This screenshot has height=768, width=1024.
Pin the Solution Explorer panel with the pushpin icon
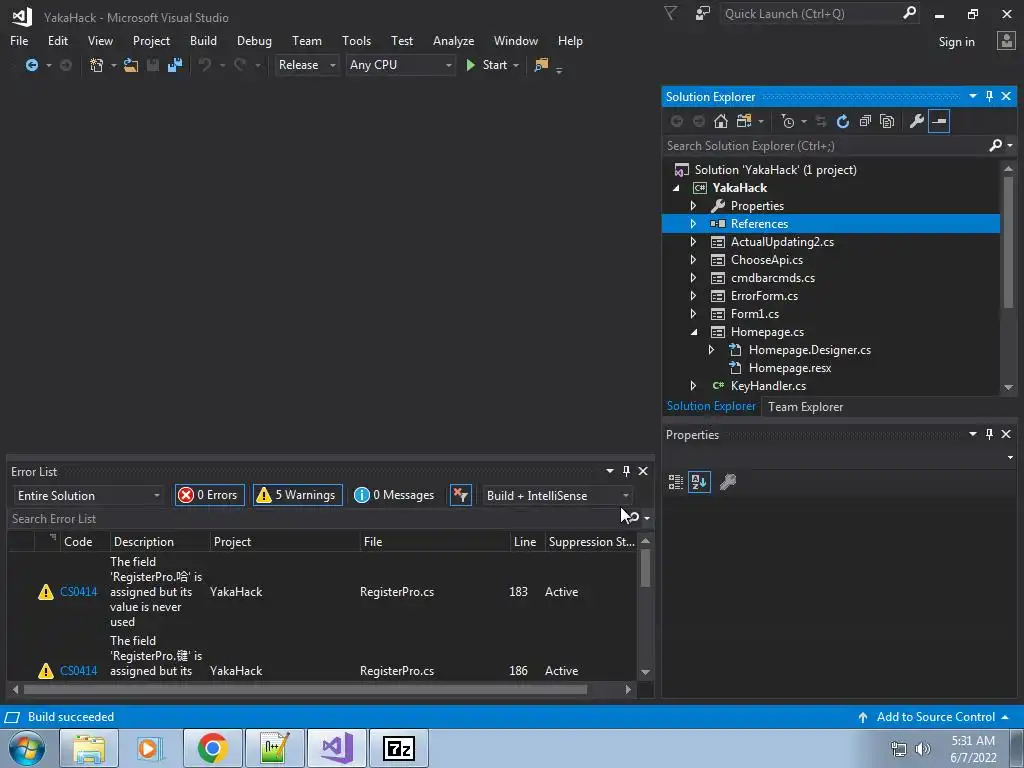989,97
